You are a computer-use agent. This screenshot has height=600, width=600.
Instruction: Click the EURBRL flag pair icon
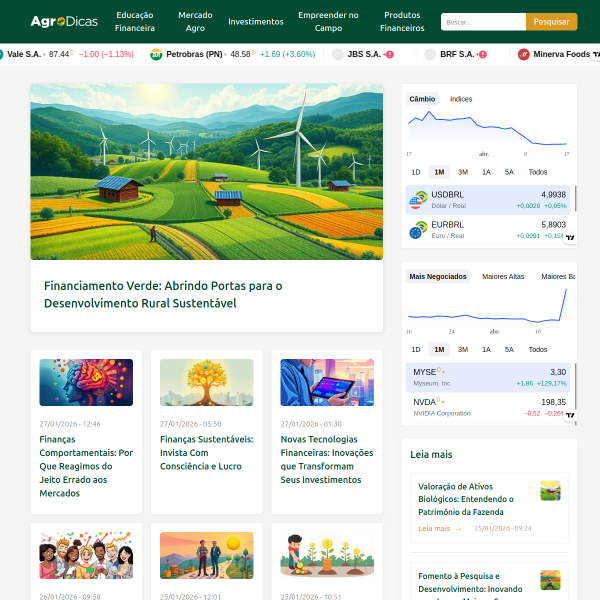tap(418, 230)
